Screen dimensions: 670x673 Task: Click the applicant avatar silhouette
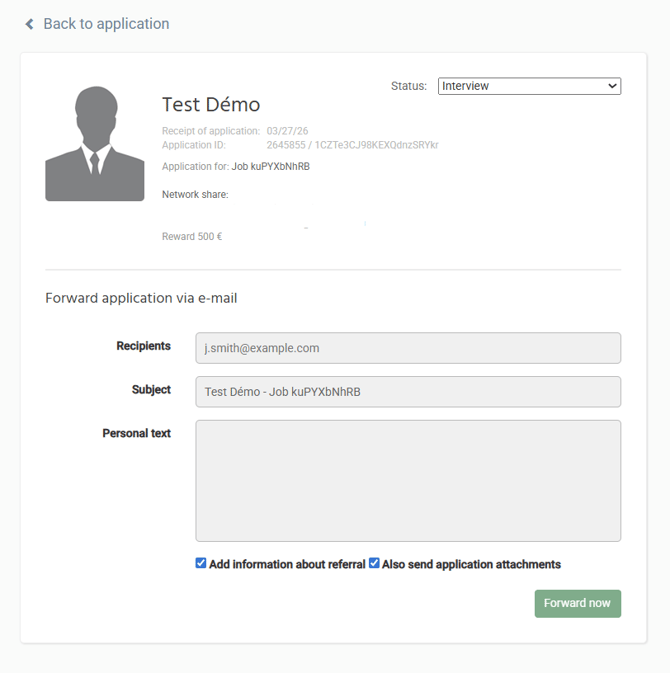95,144
